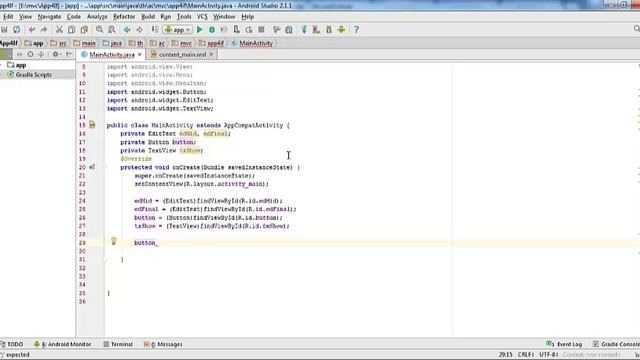640x360 pixels.
Task: Close the MainActivity.java tab
Action: 140,54
